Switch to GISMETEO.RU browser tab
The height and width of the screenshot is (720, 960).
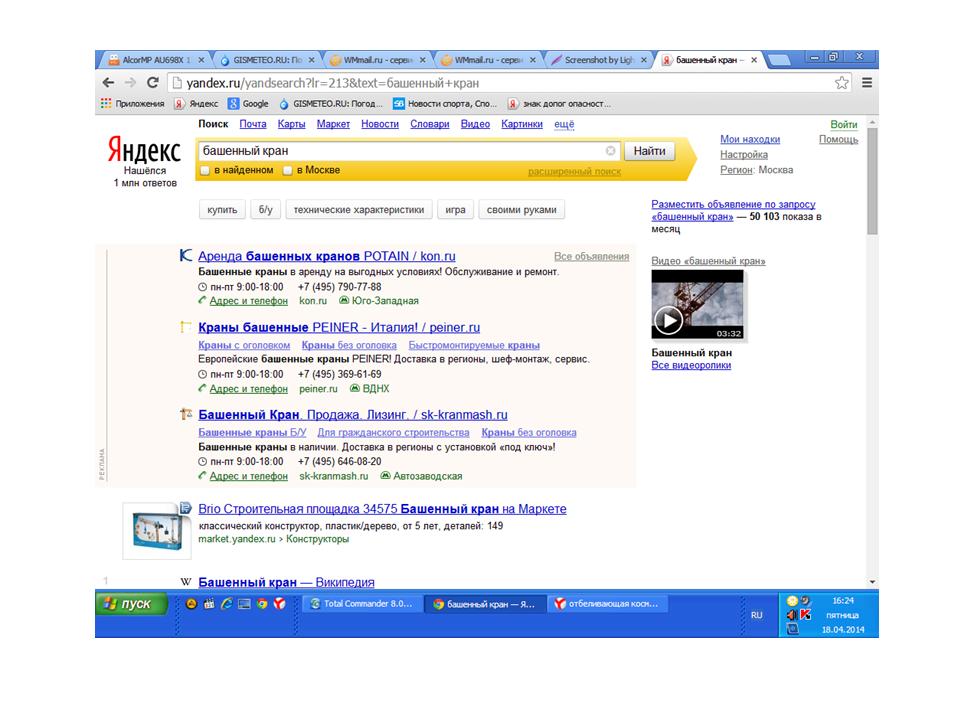tap(268, 59)
